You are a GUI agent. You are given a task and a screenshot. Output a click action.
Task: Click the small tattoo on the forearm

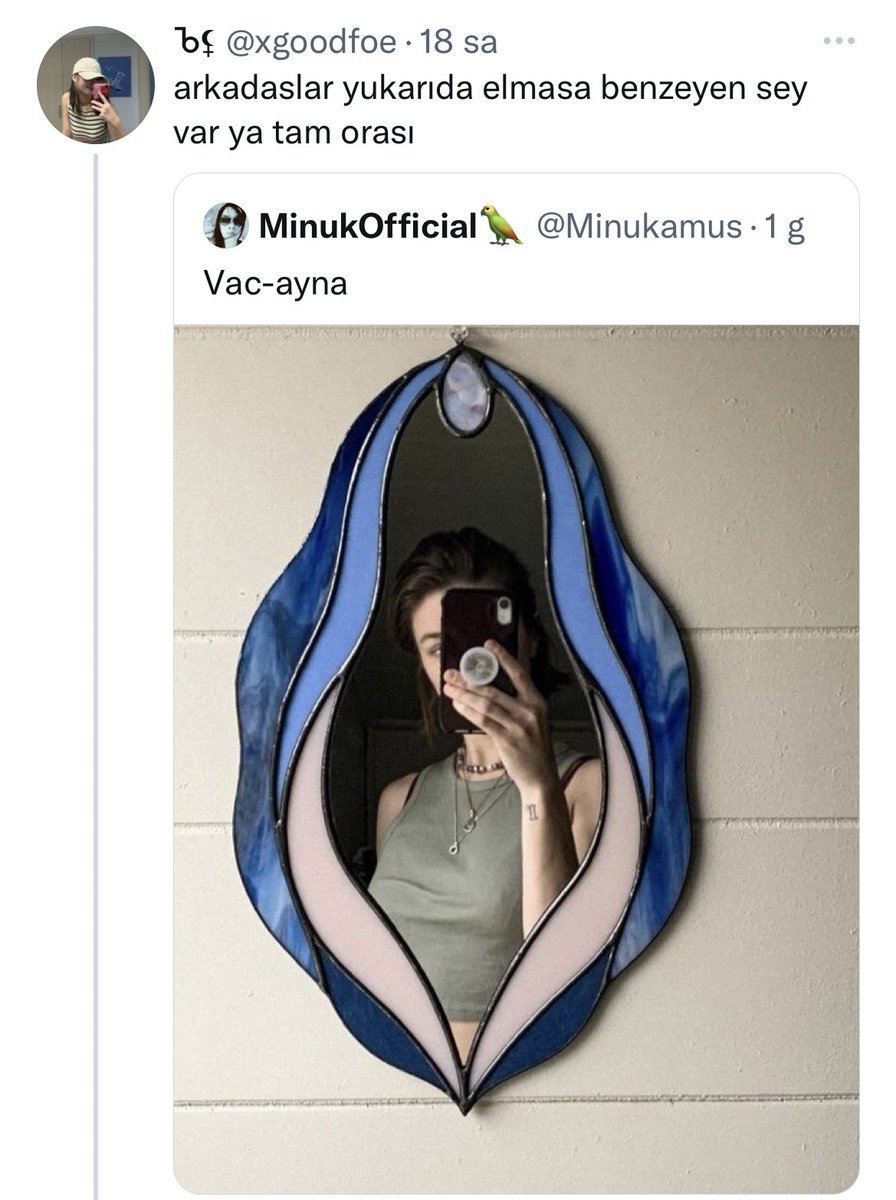point(531,812)
